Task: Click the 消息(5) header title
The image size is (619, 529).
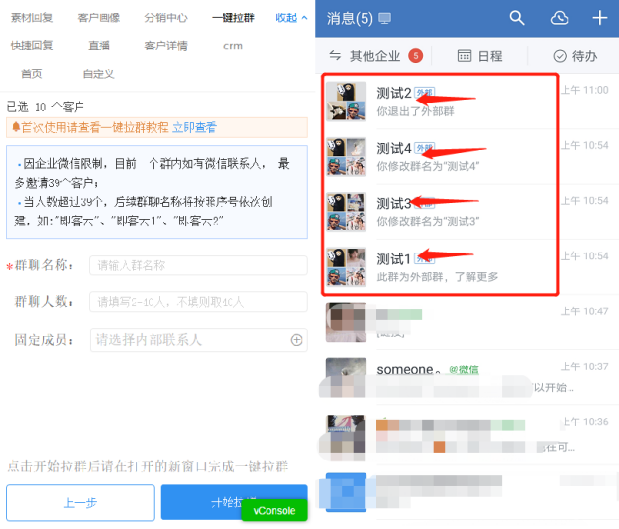Action: (349, 19)
